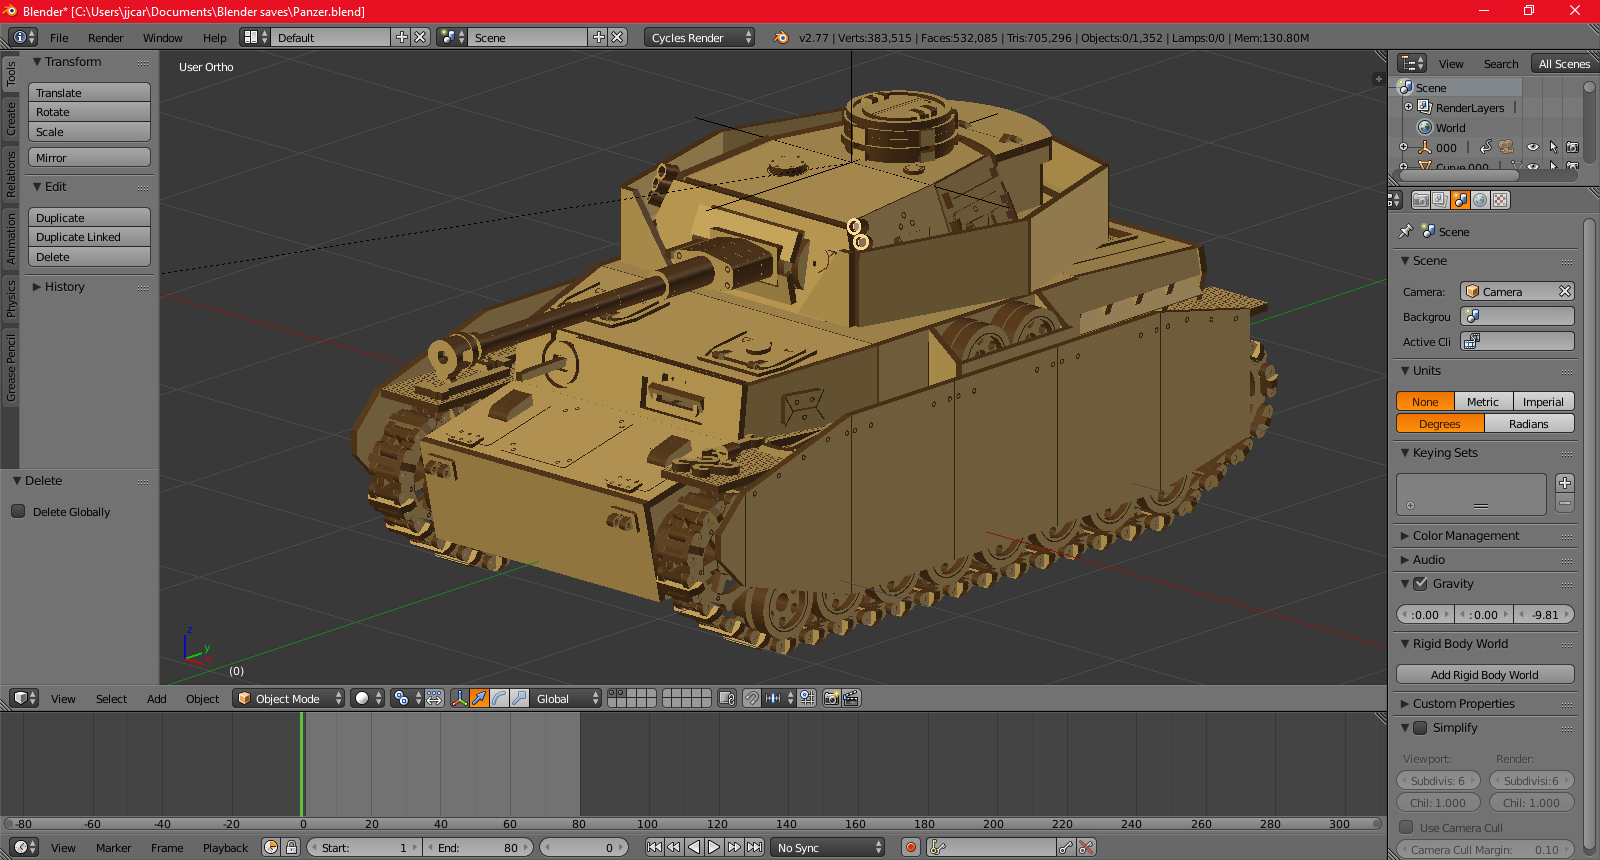Open the File menu
The width and height of the screenshot is (1600, 860).
59,37
